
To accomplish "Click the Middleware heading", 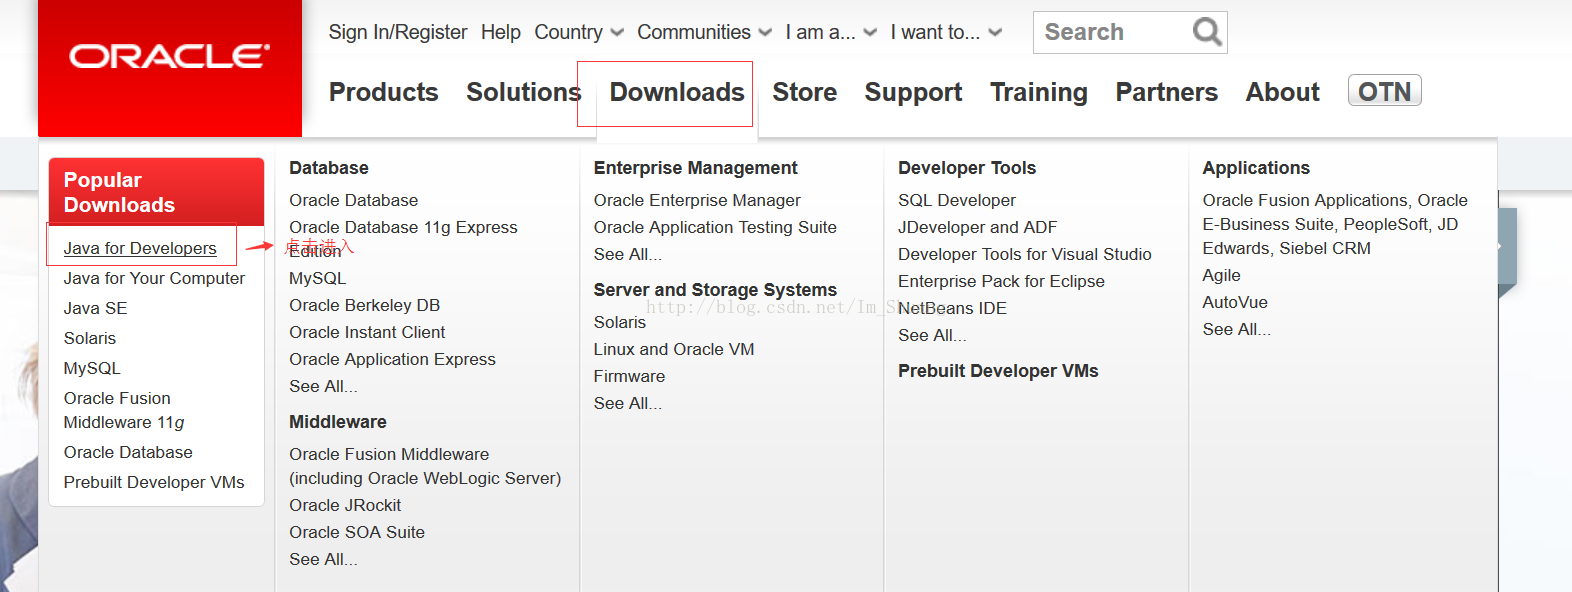I will tap(338, 422).
